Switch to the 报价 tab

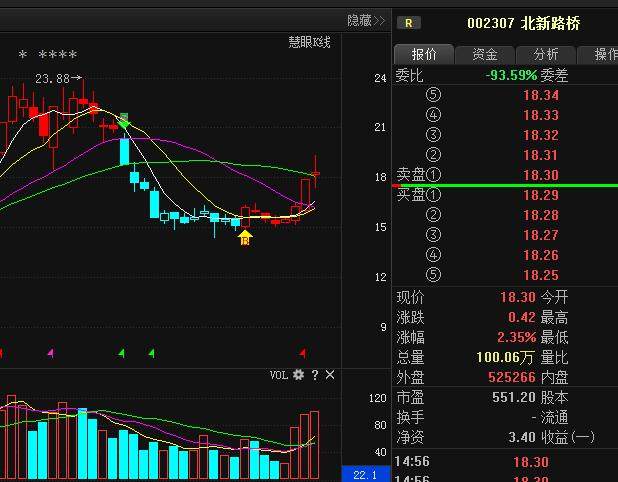tap(424, 54)
